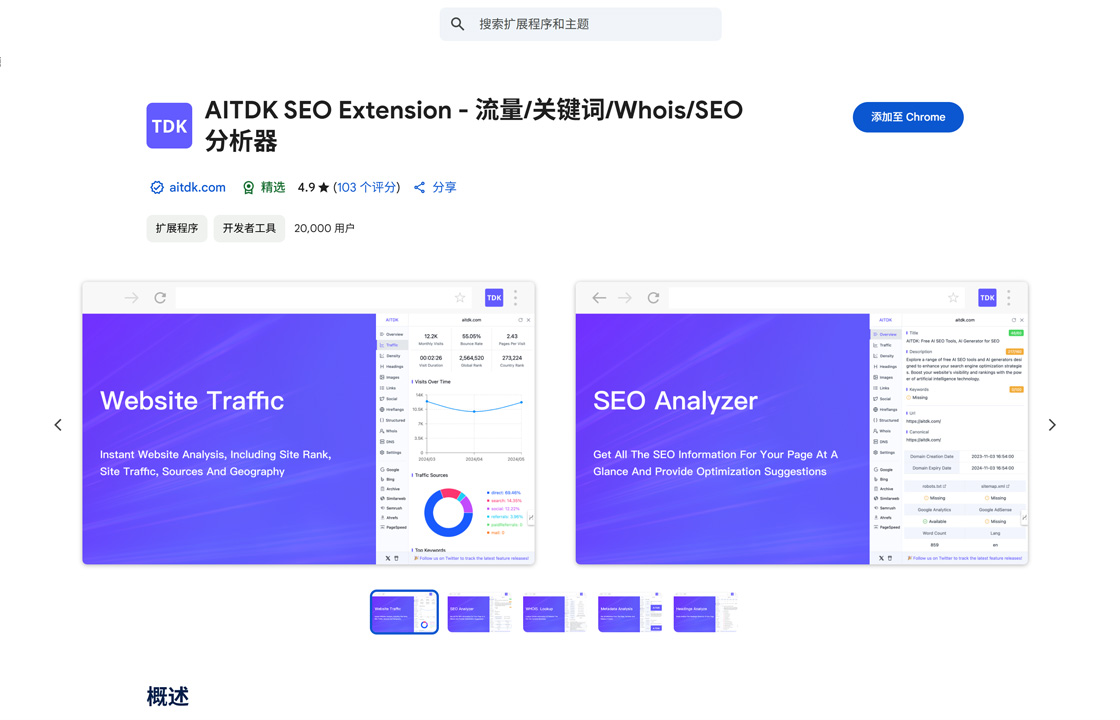Click the 精选 featured badge icon

click(x=248, y=187)
